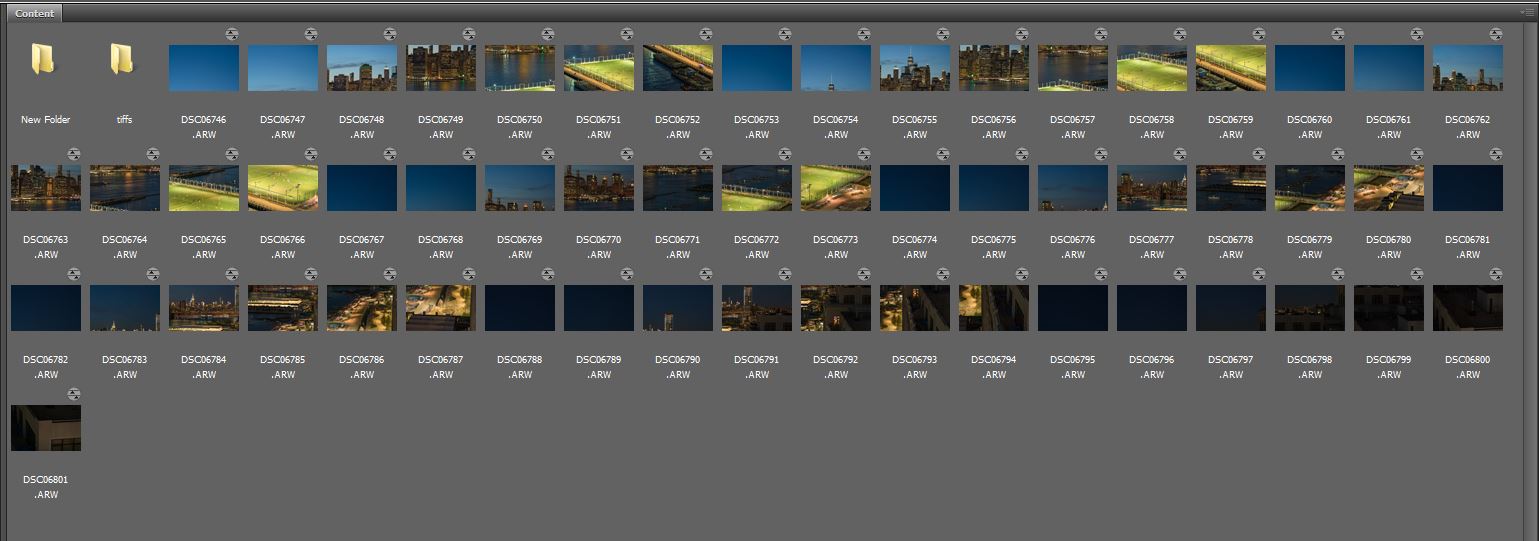Click the file name DSC06774.ARW

click(915, 247)
